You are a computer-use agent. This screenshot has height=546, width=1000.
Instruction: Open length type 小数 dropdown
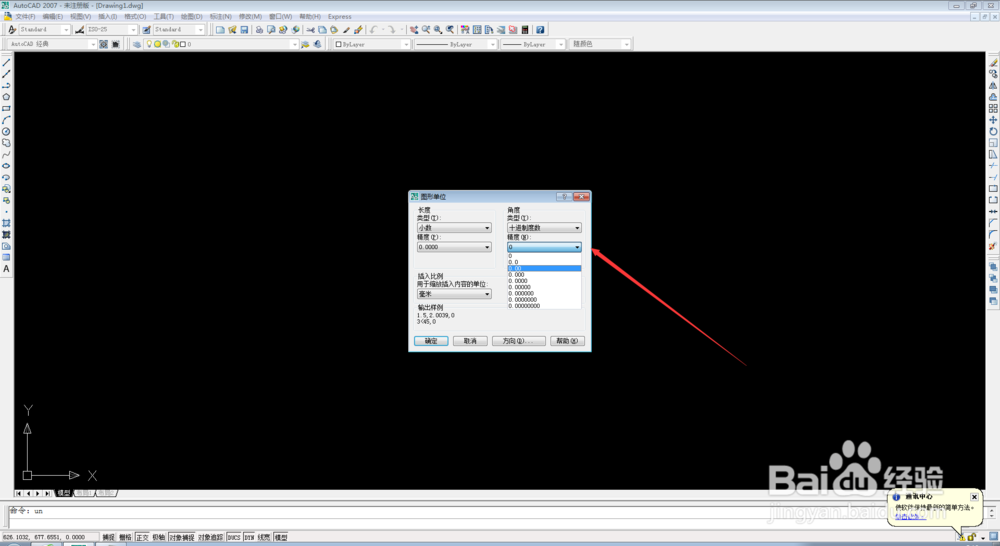point(454,228)
